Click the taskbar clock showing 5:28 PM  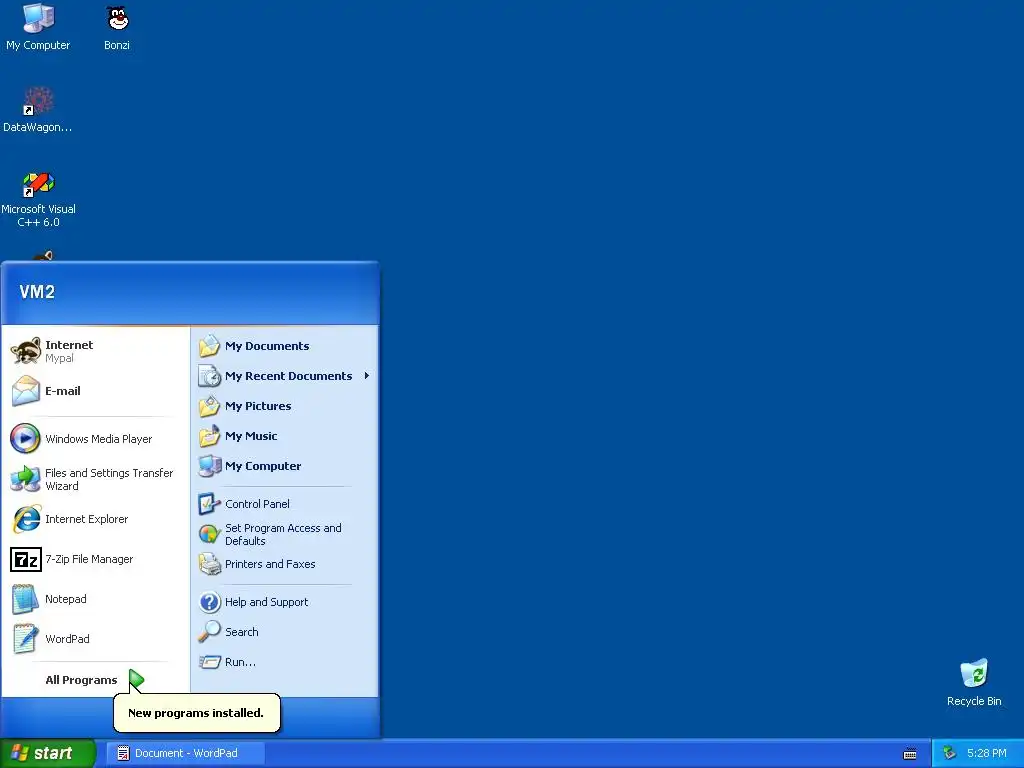[987, 754]
